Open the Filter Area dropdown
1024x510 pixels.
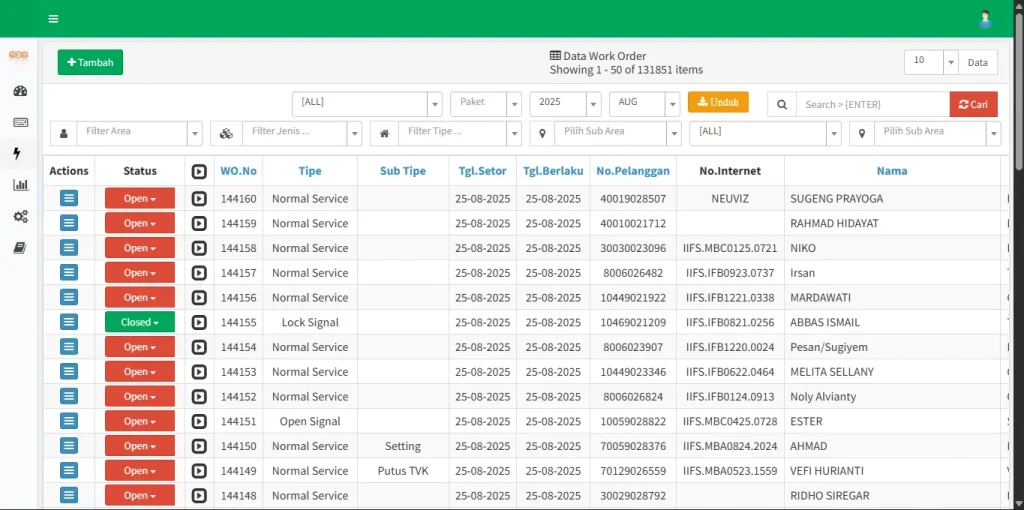tap(140, 133)
